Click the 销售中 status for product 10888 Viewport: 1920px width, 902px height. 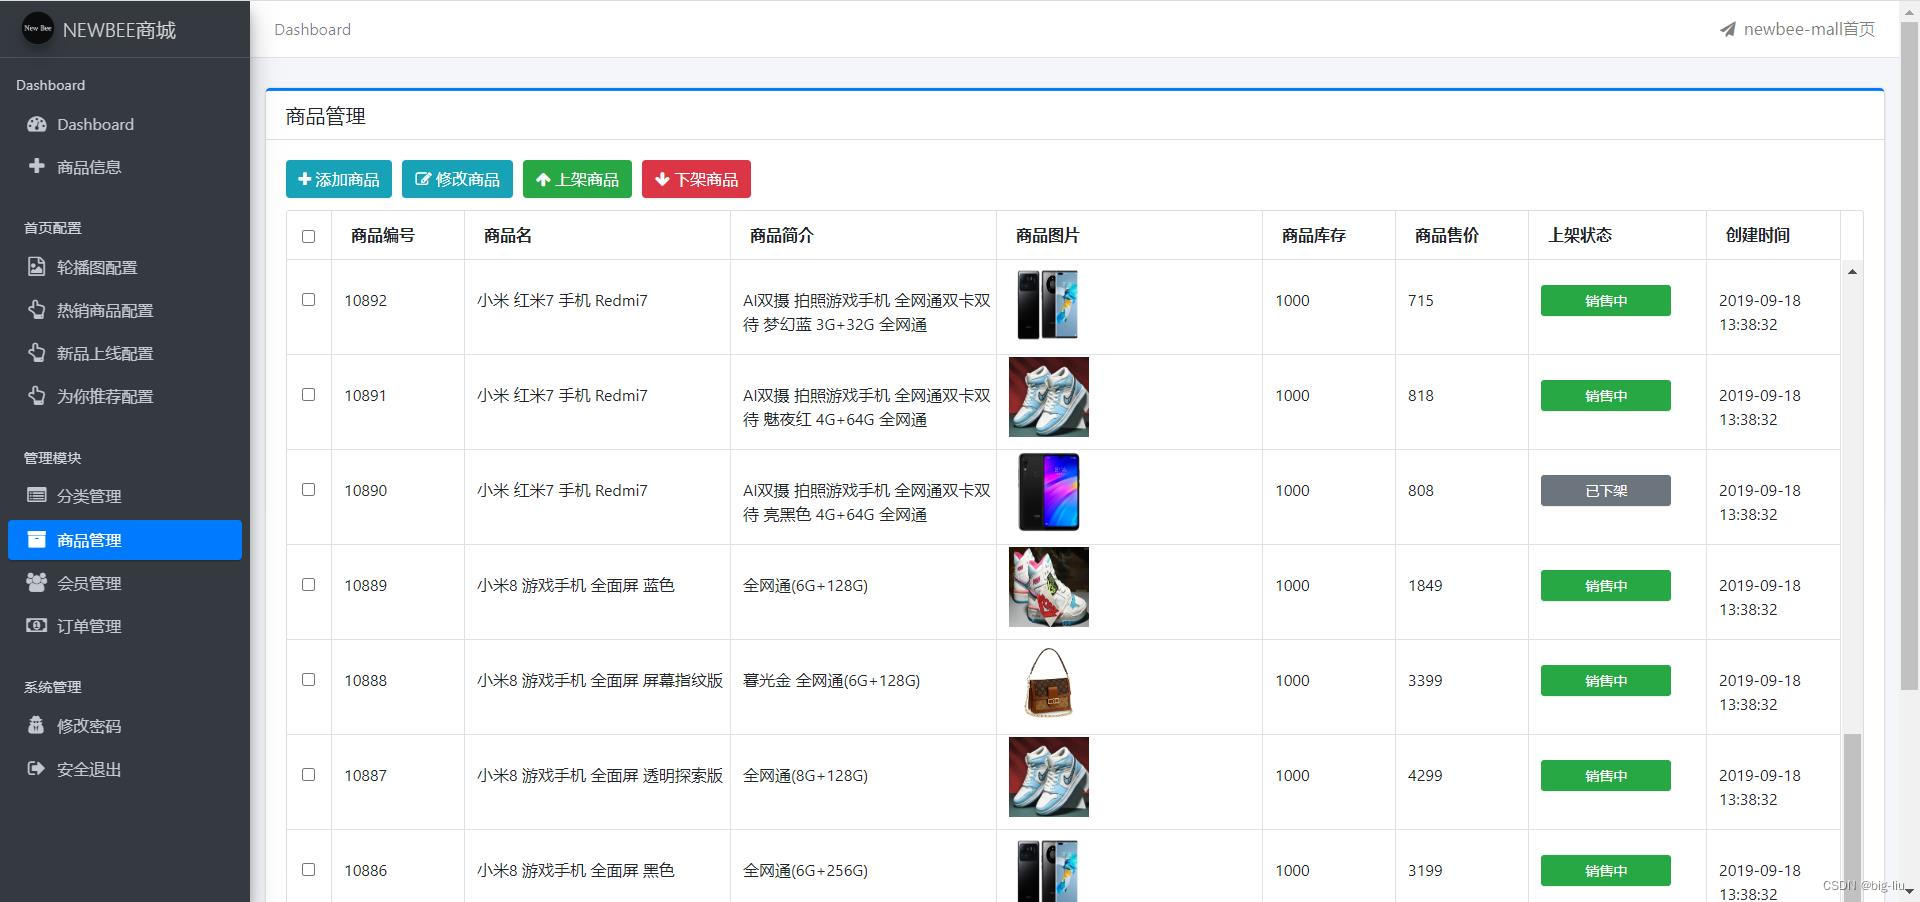[1605, 680]
